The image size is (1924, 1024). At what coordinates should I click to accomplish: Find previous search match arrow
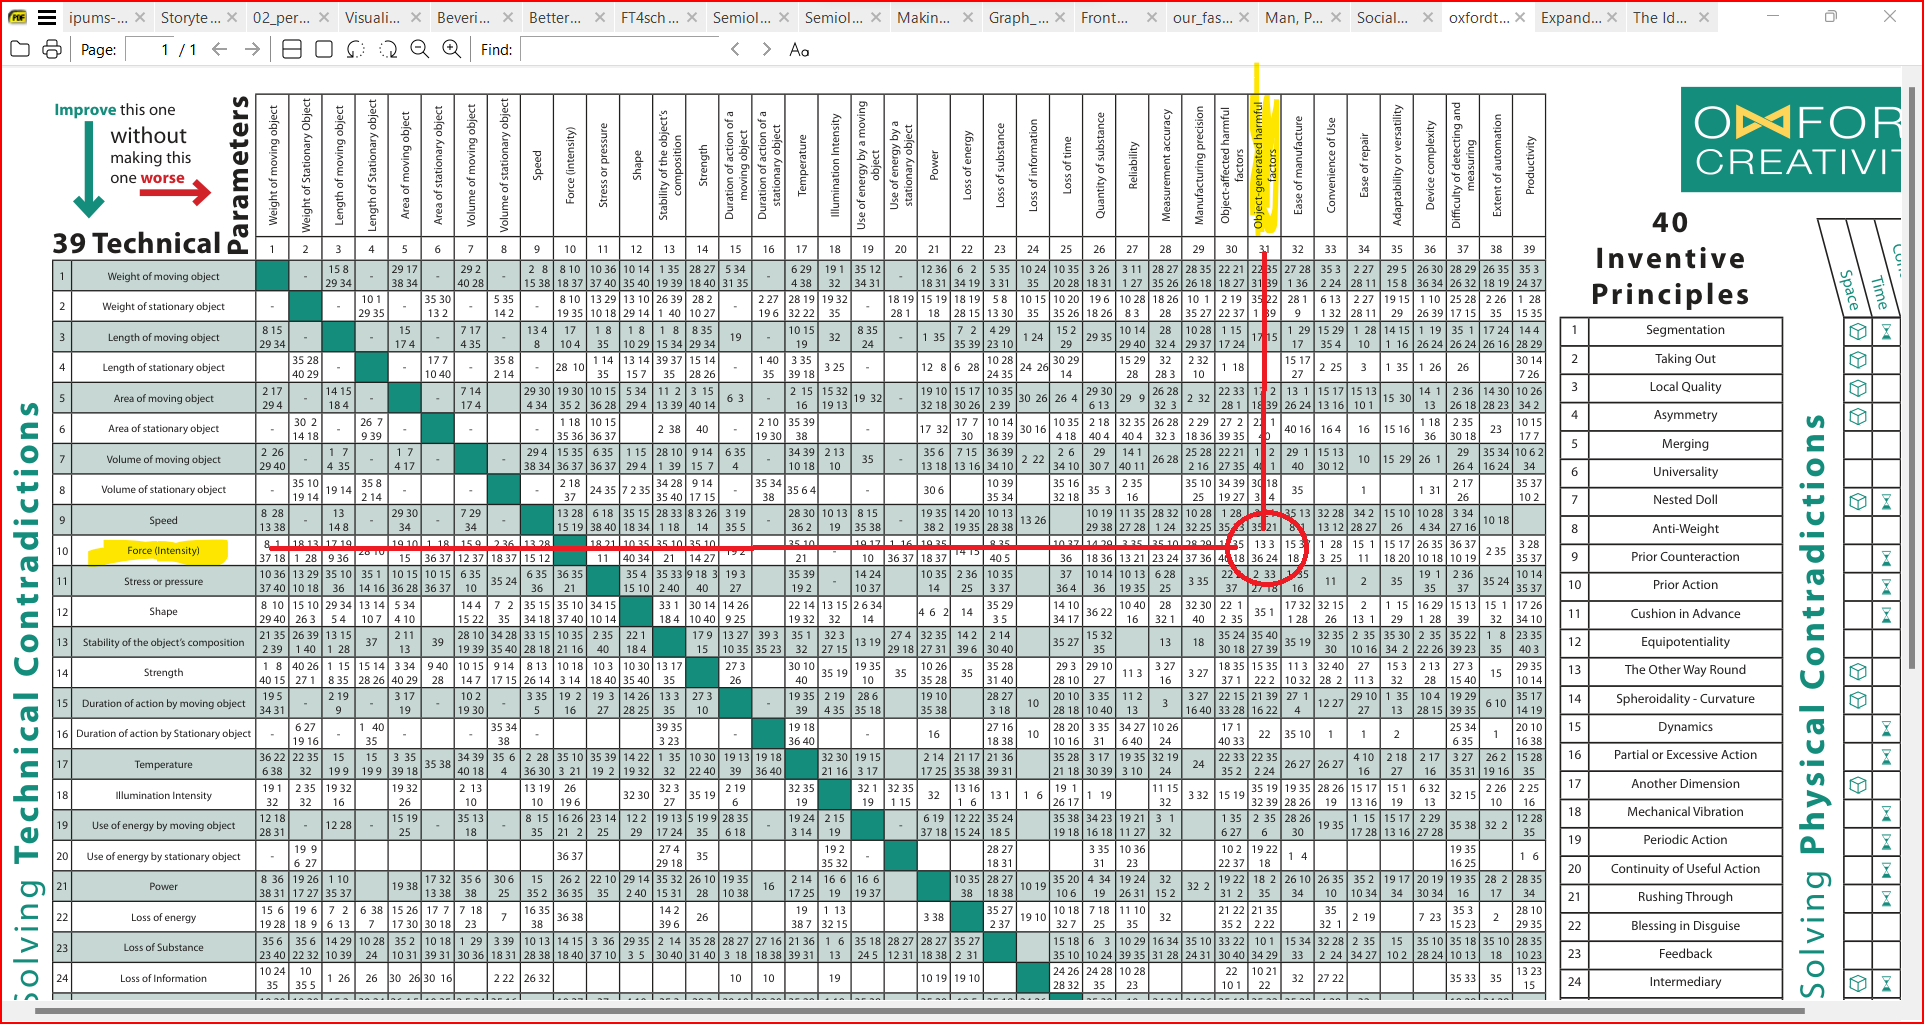(x=735, y=49)
